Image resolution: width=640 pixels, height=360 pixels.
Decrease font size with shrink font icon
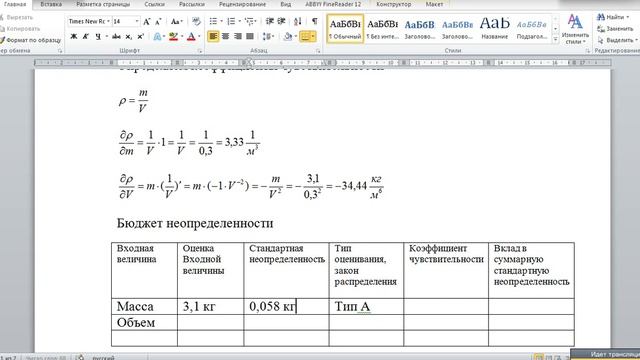coord(158,22)
